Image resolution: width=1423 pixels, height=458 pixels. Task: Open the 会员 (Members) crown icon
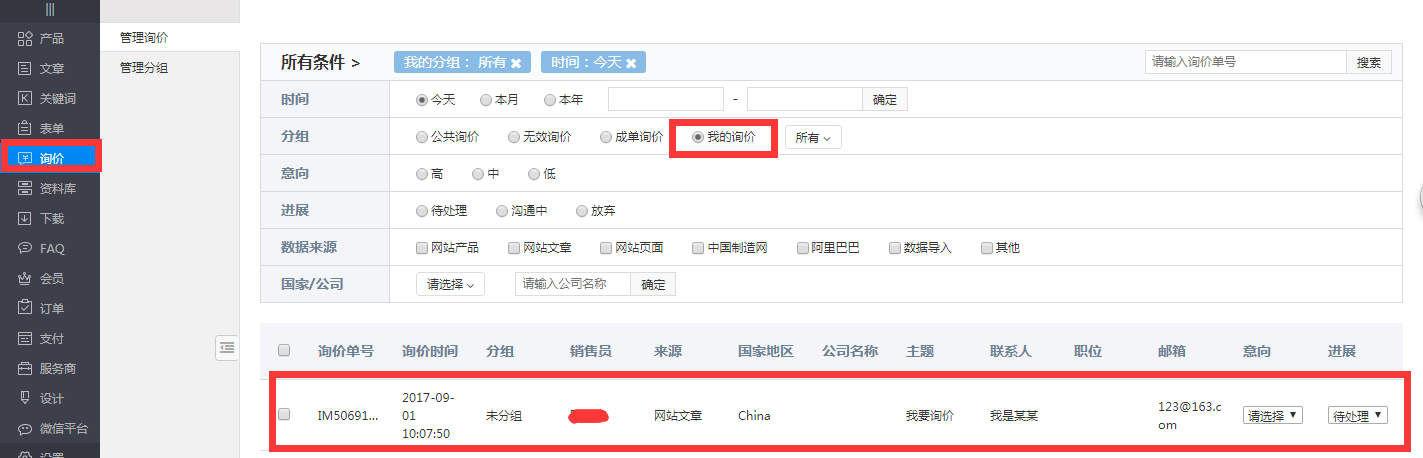(x=26, y=278)
